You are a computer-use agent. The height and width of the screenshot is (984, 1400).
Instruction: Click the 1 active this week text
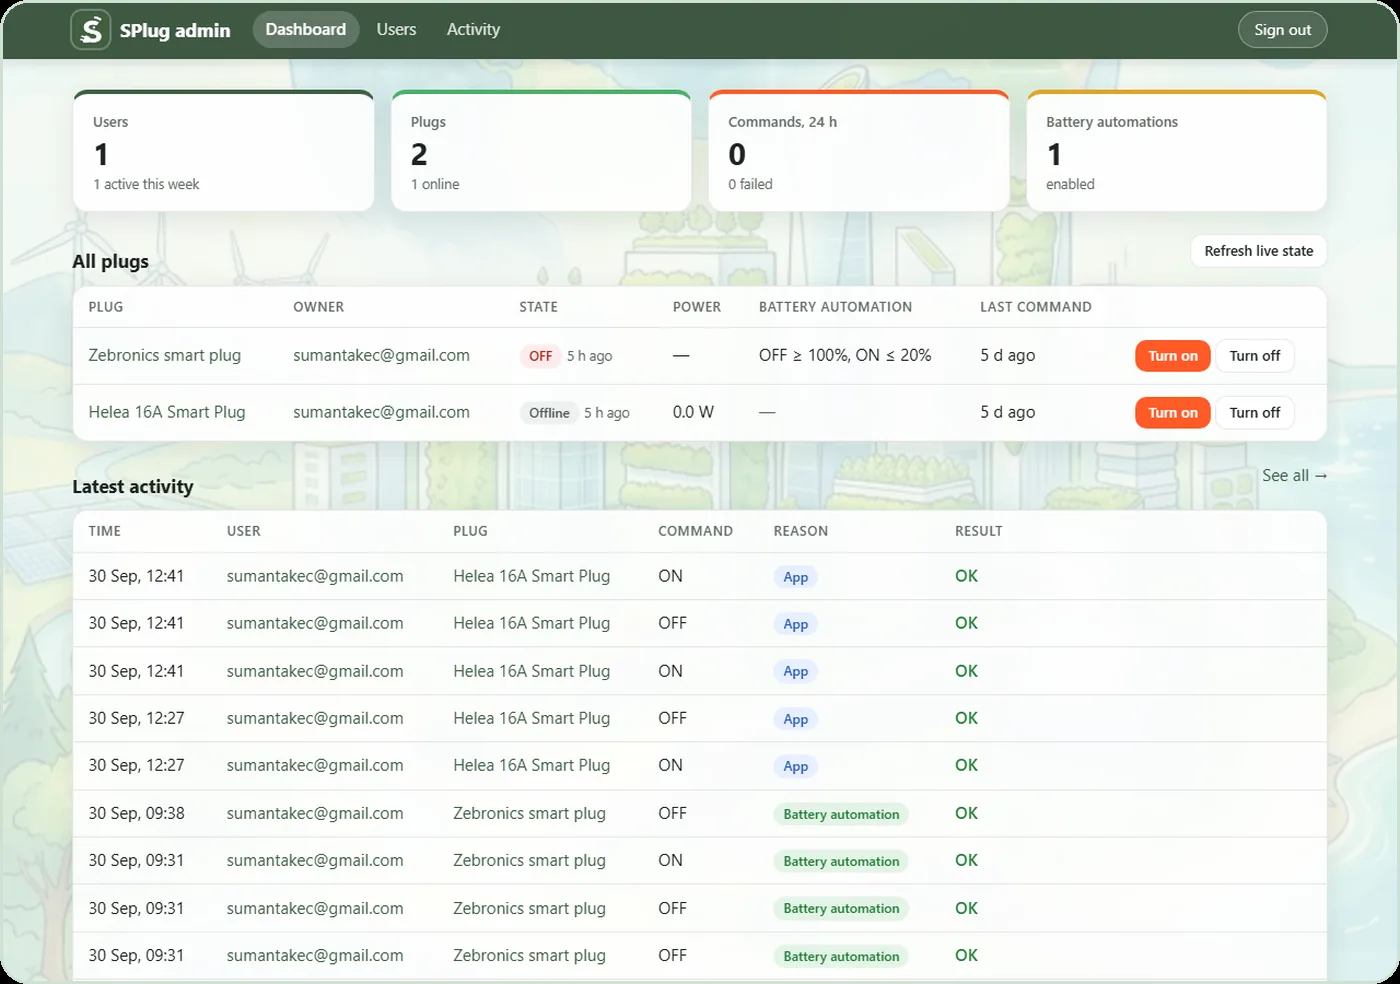[x=146, y=184]
